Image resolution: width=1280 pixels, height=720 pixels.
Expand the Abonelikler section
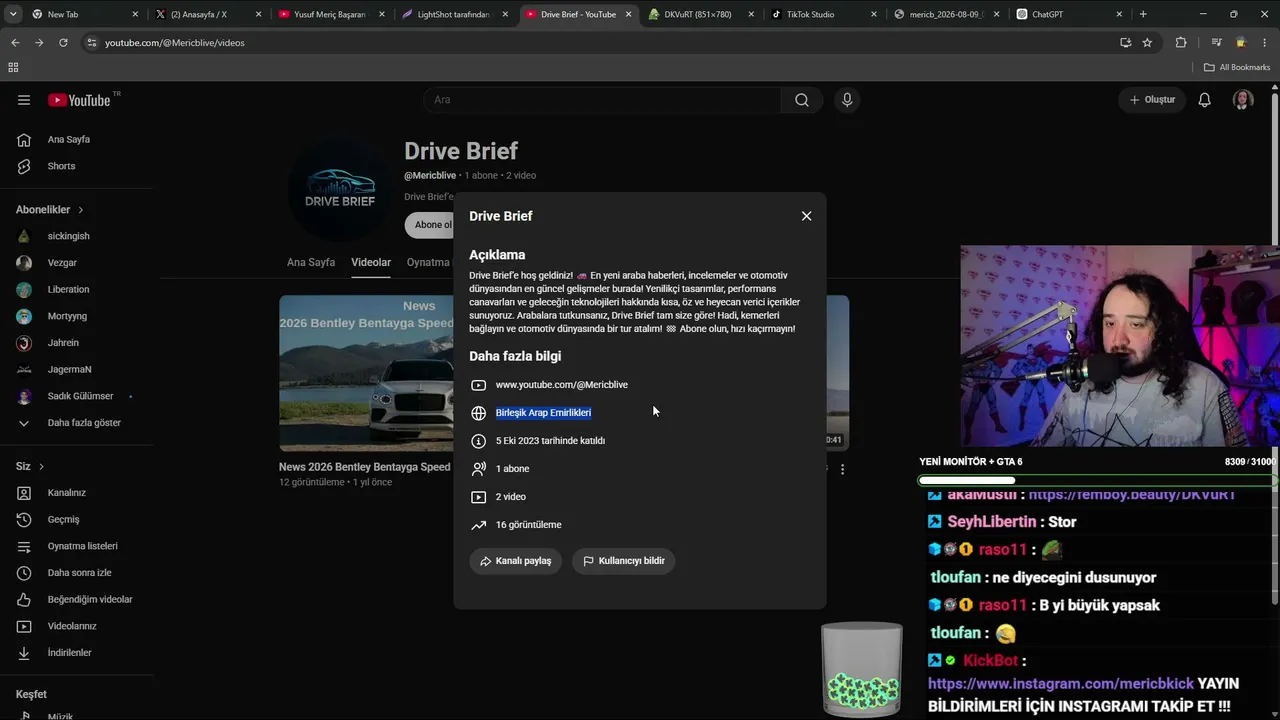(50, 210)
